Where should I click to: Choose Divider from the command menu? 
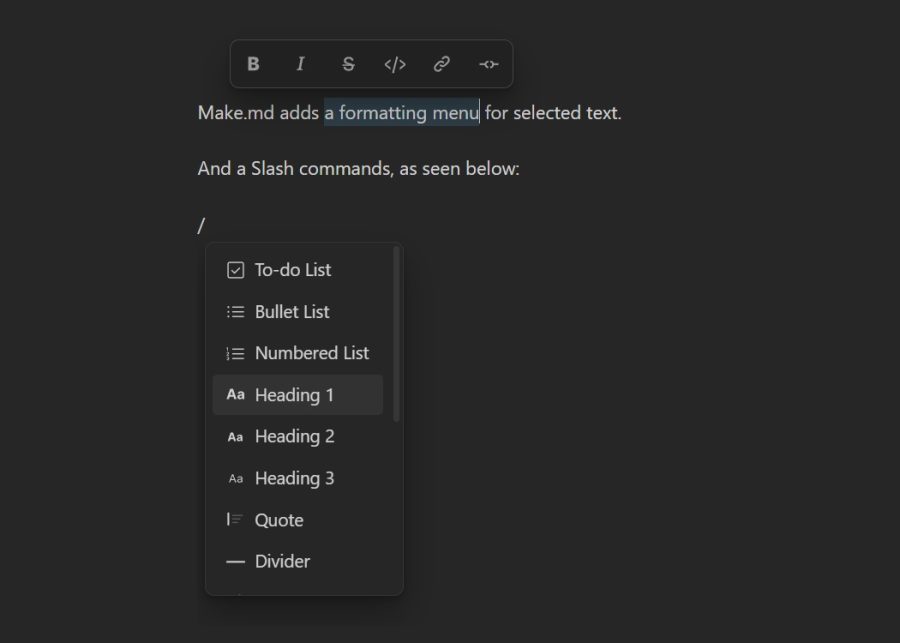(283, 561)
